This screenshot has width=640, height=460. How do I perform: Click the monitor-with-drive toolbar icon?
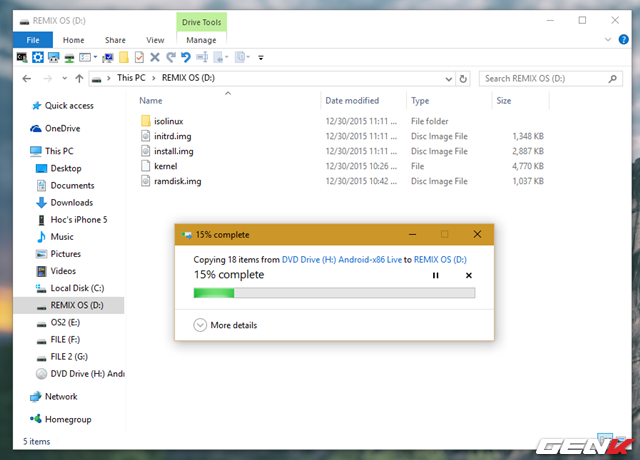click(53, 58)
